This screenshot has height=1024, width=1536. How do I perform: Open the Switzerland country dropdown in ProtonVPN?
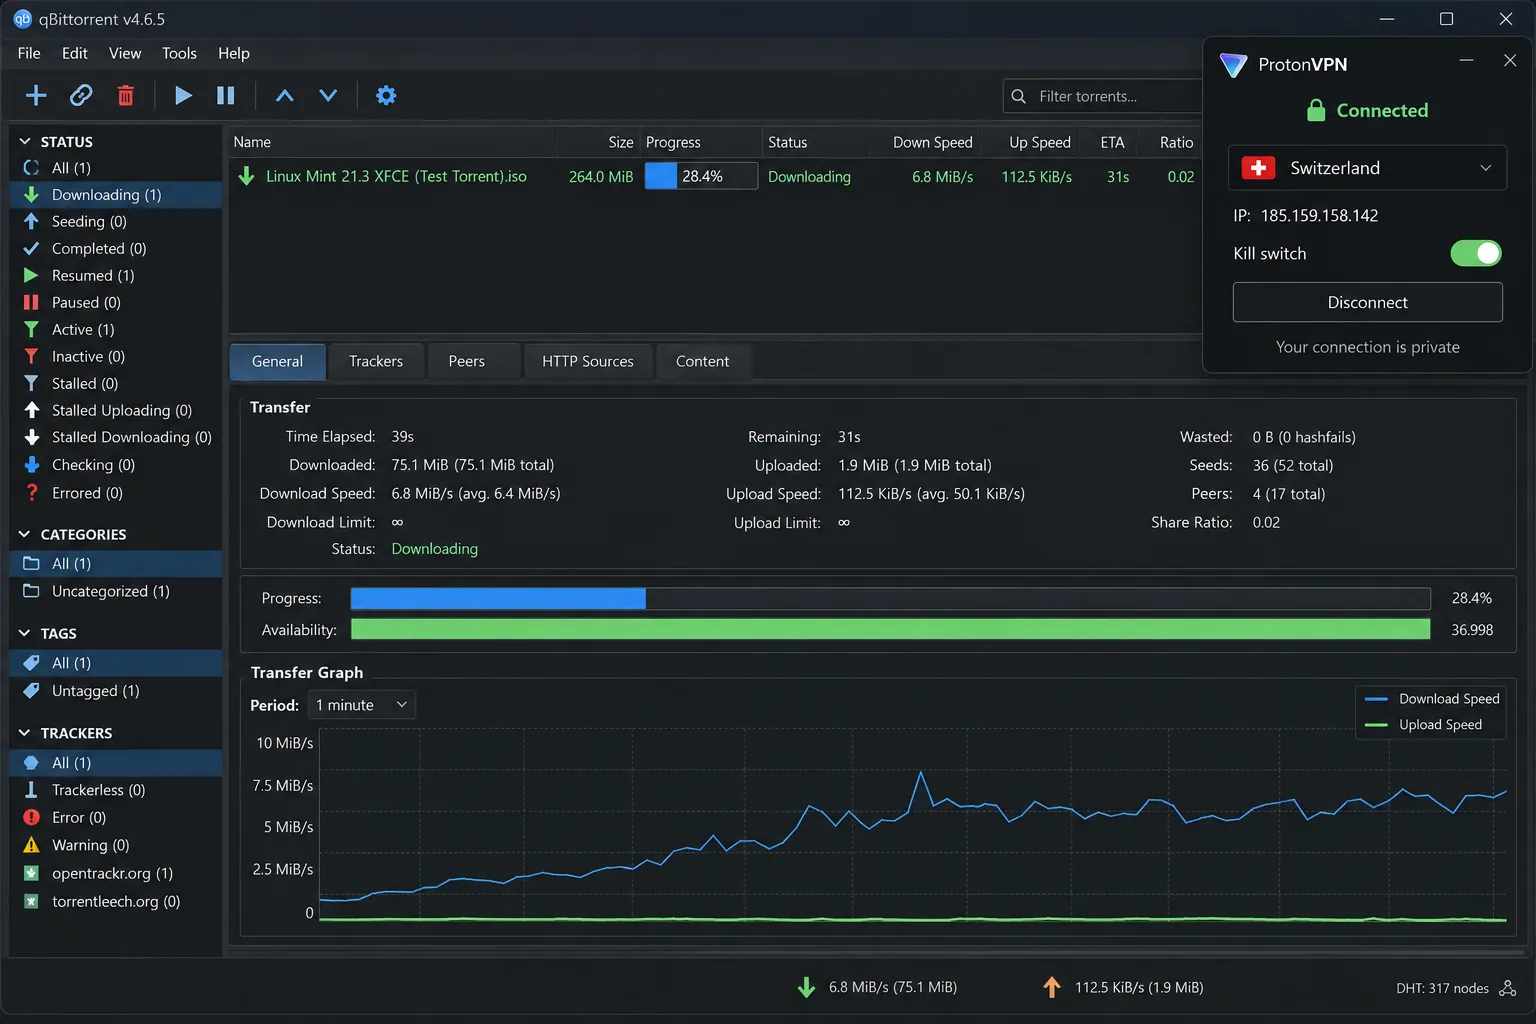tap(1367, 168)
